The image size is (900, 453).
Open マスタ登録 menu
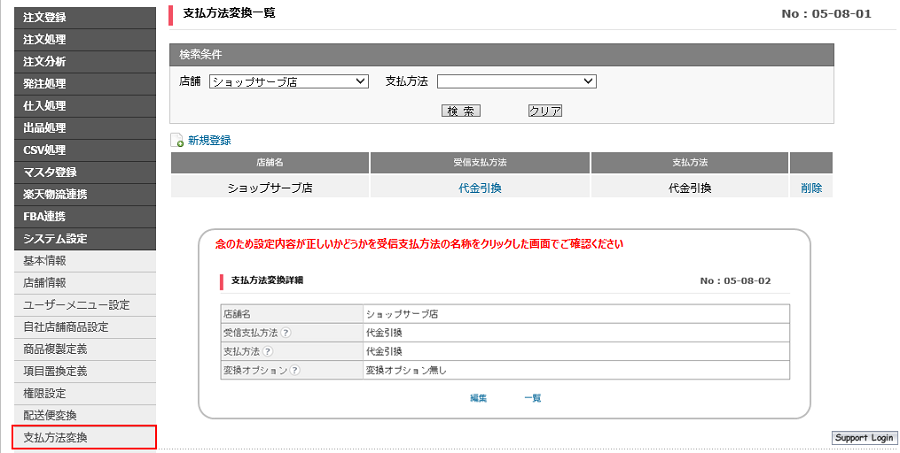tap(85, 172)
